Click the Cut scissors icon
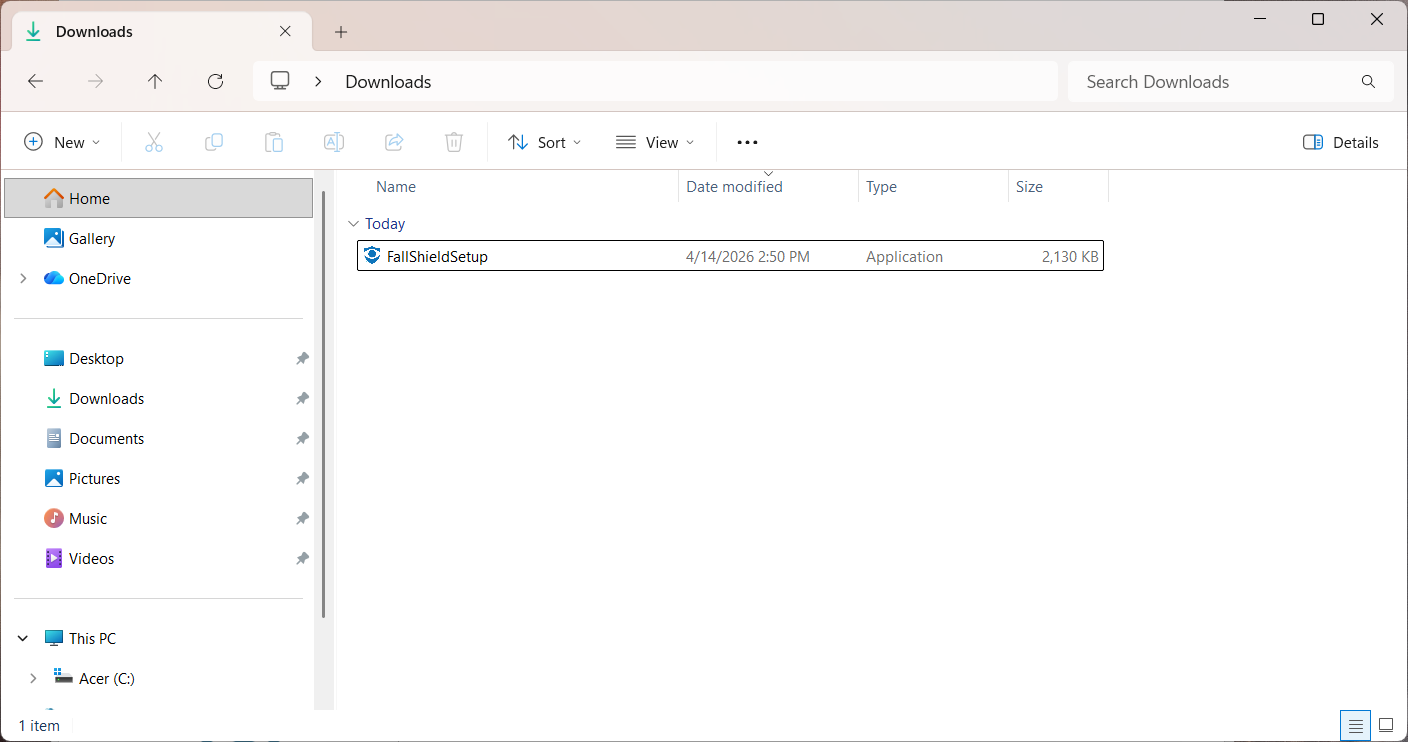The height and width of the screenshot is (742, 1408). [x=154, y=142]
